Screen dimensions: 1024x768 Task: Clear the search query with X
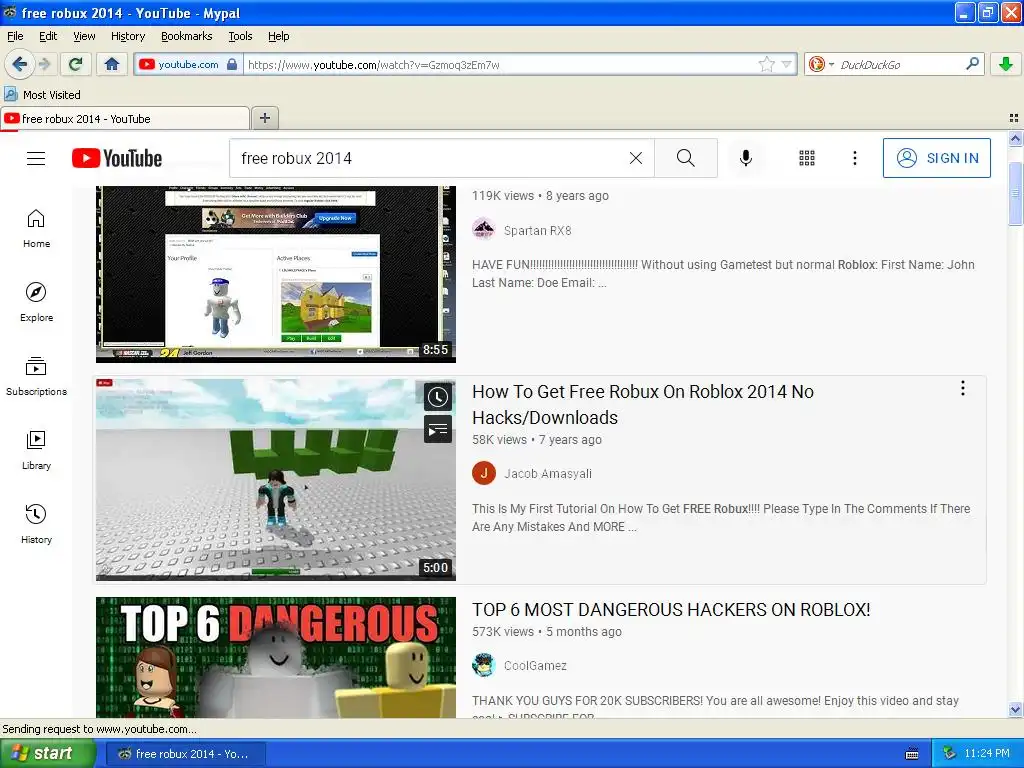(x=635, y=158)
